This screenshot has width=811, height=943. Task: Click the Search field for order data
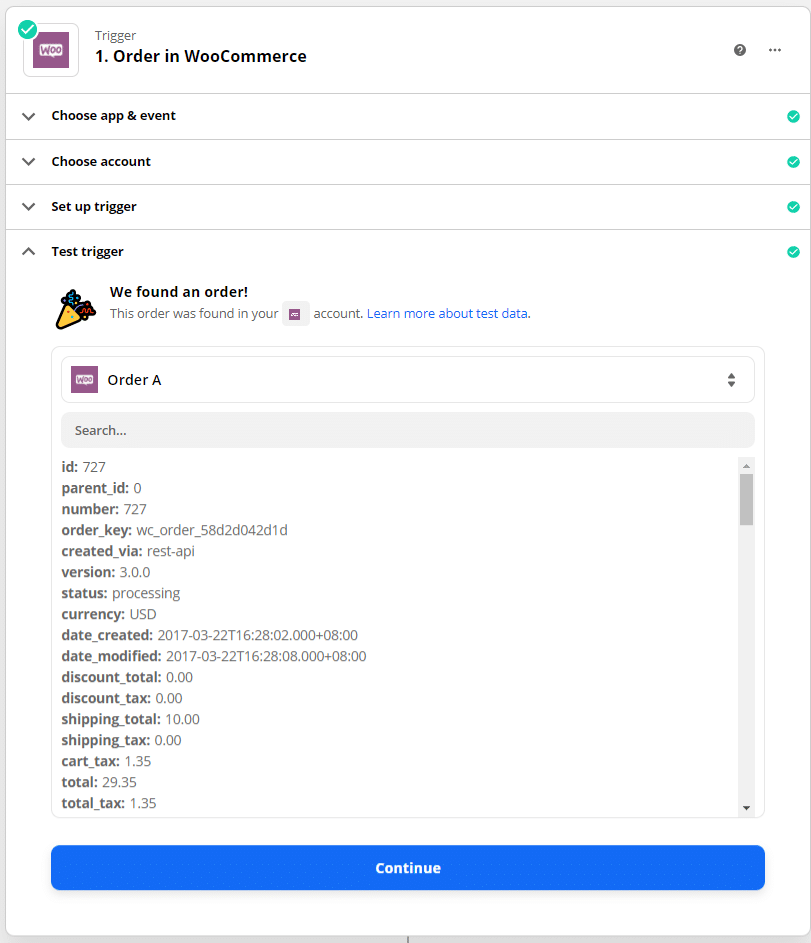coord(408,430)
